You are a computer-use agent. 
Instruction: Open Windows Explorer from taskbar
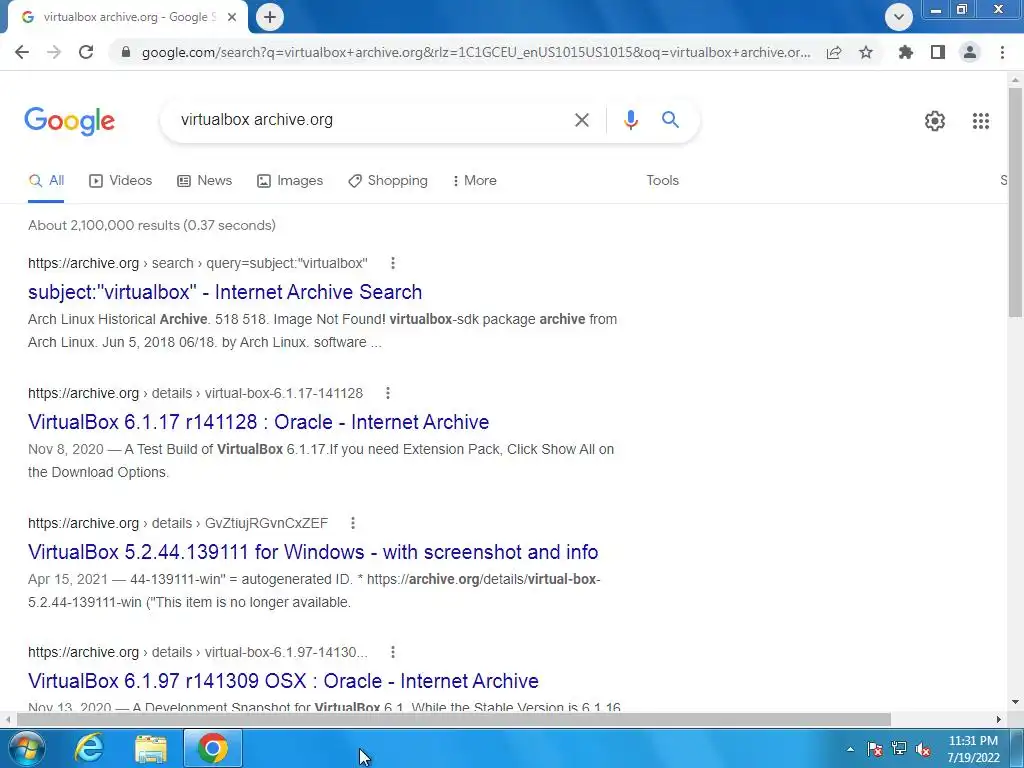click(x=151, y=749)
